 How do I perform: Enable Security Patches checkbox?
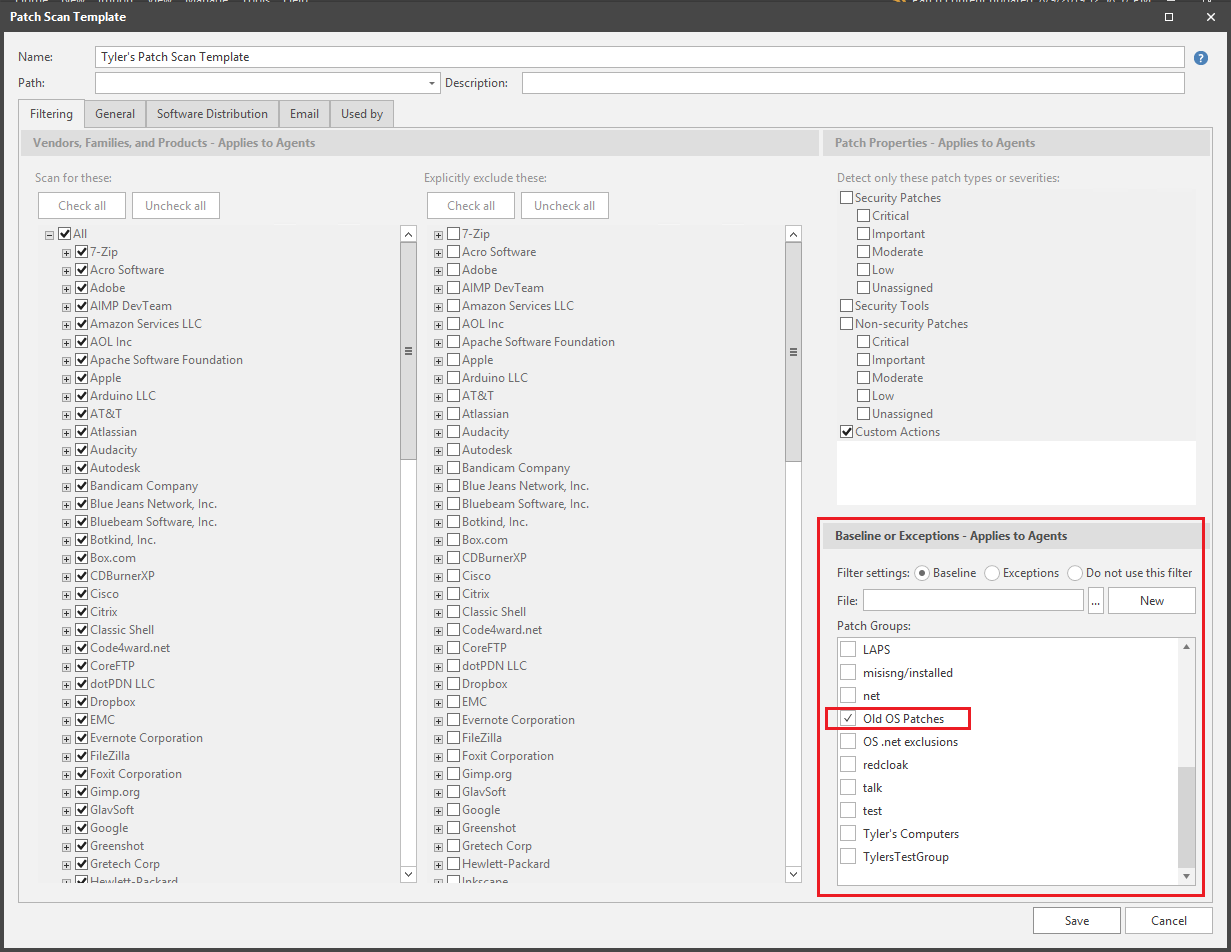tap(846, 198)
